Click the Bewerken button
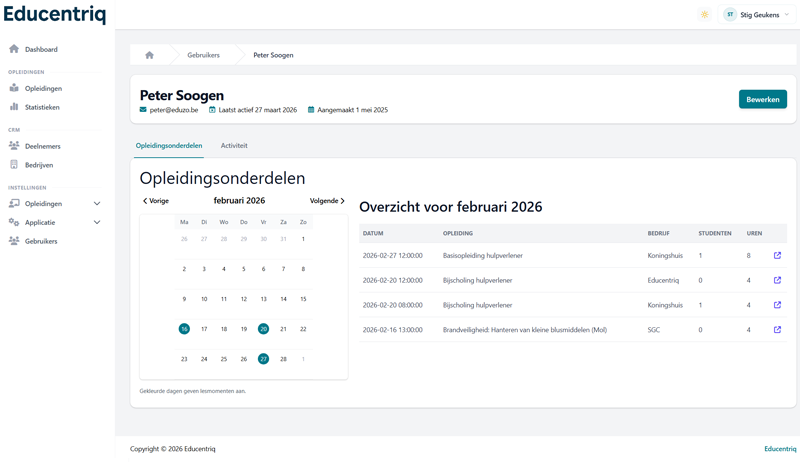The image size is (800, 462). [x=762, y=99]
